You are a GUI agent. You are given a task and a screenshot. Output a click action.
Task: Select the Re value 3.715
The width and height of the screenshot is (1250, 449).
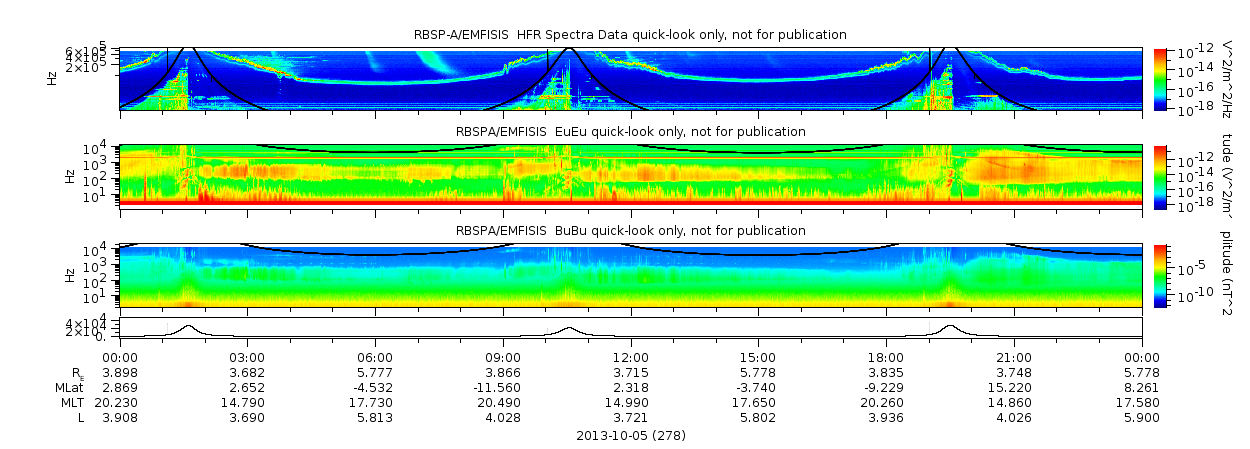coord(631,372)
